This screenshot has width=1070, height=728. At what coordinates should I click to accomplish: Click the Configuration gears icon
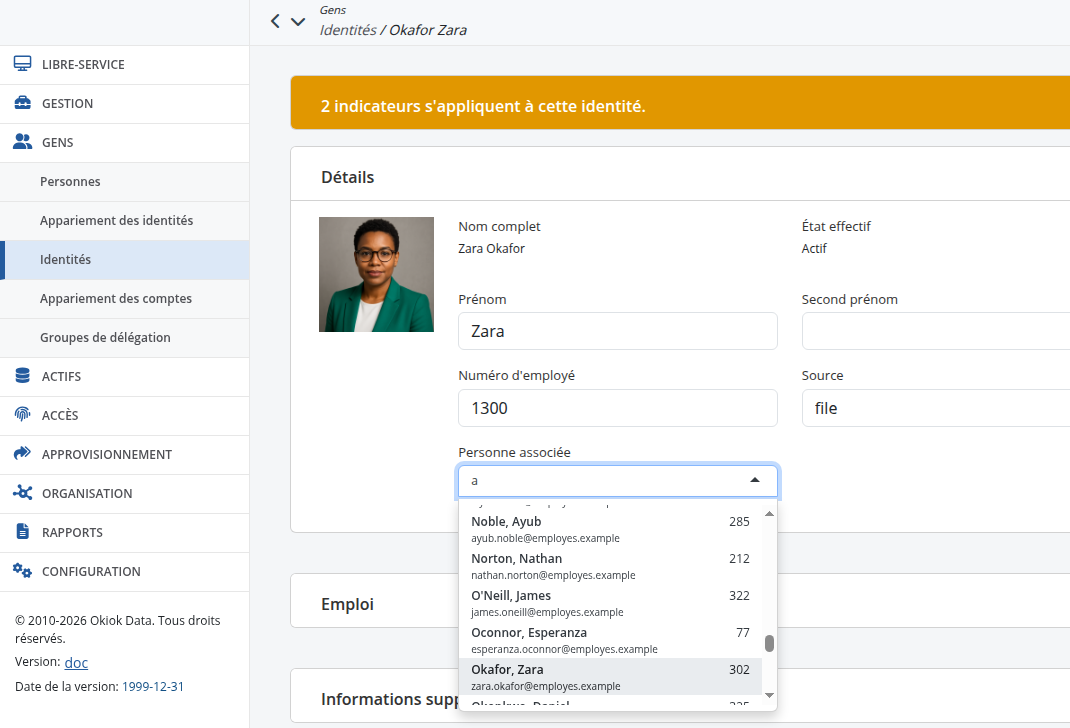point(23,570)
